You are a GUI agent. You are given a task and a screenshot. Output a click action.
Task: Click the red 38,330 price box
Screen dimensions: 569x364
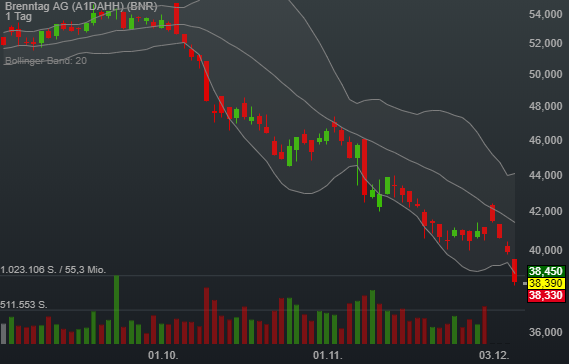tap(546, 295)
